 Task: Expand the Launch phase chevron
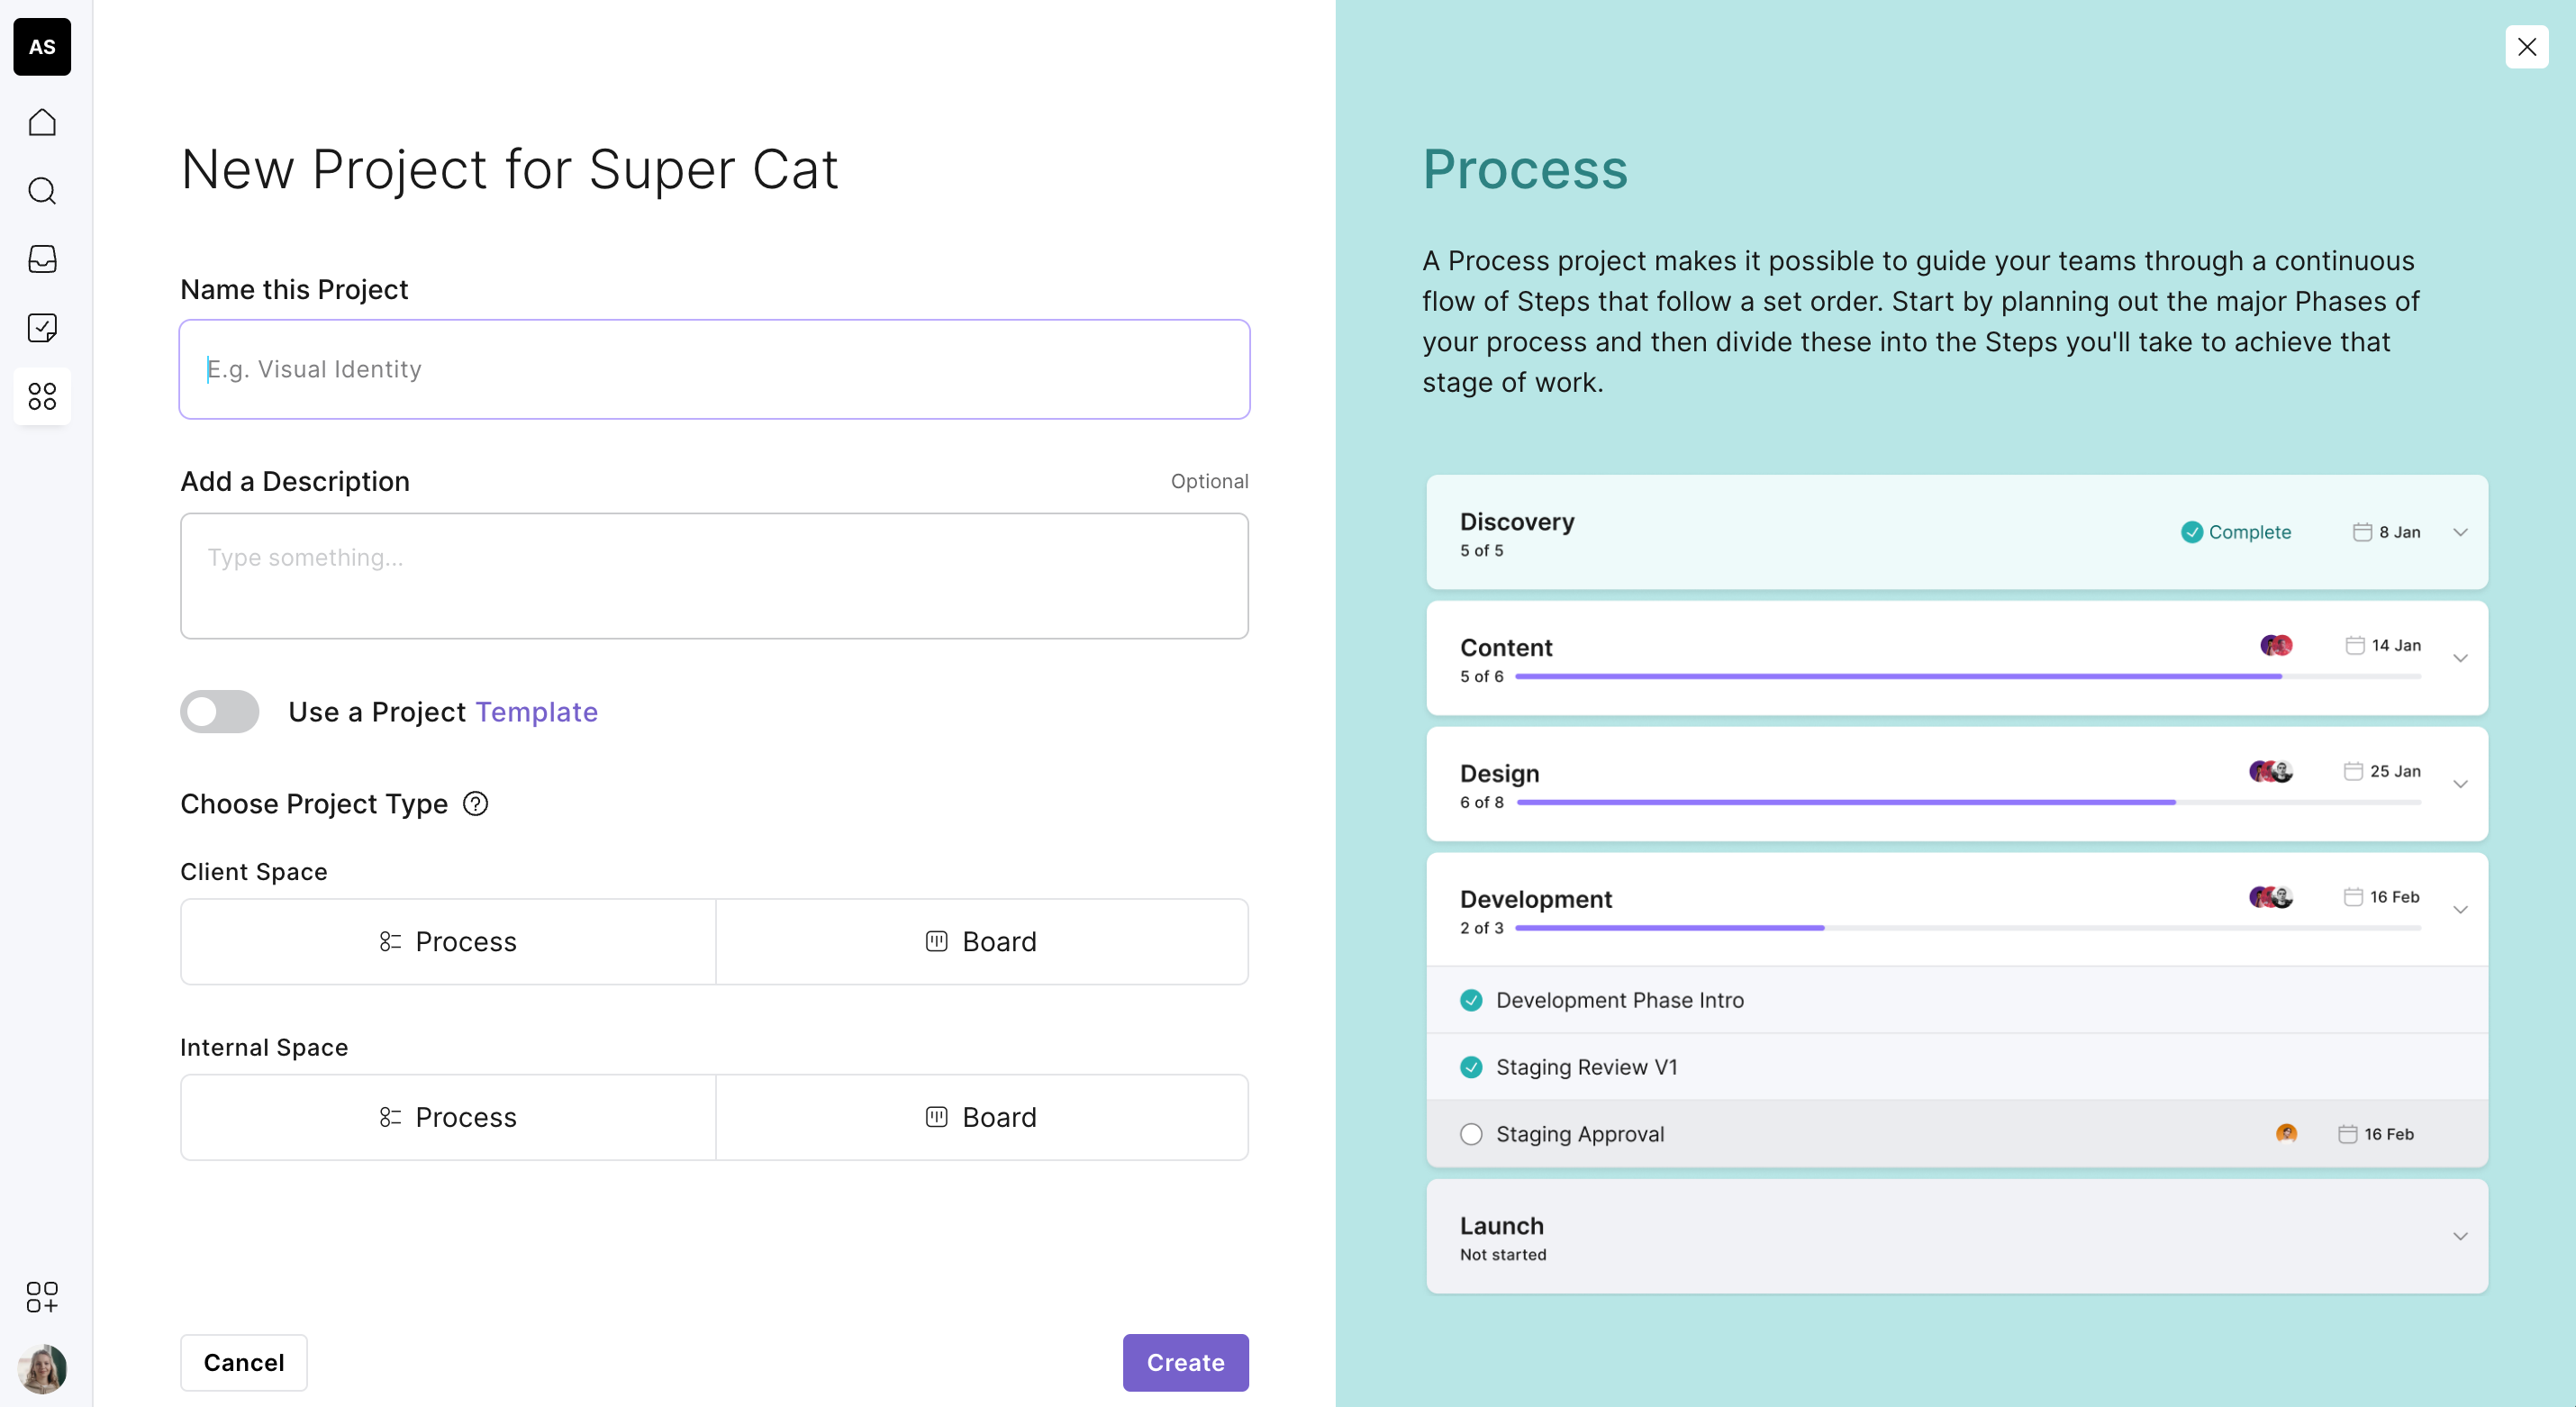2460,1237
